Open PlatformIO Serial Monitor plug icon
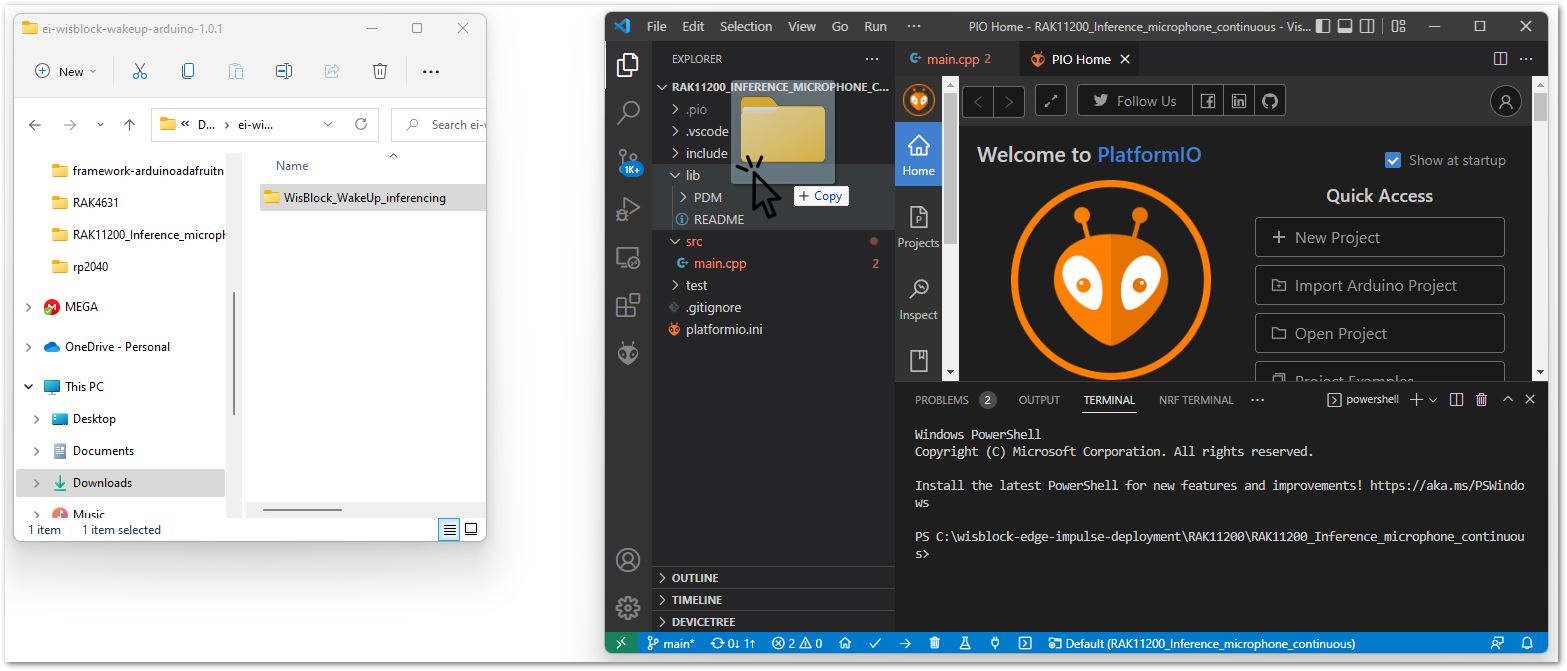The image size is (1567, 671). pos(995,643)
